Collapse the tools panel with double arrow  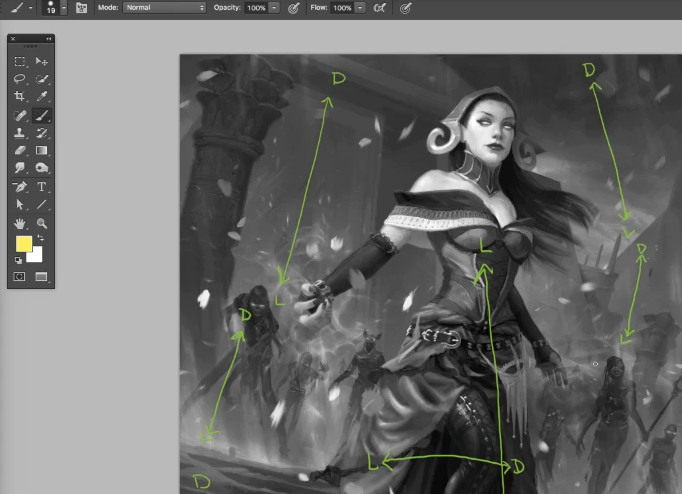(x=49, y=39)
